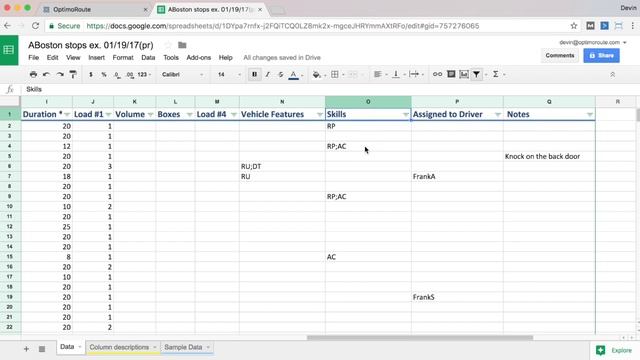The width and height of the screenshot is (640, 360).
Task: Star the spreadsheet title
Action: tap(168, 45)
